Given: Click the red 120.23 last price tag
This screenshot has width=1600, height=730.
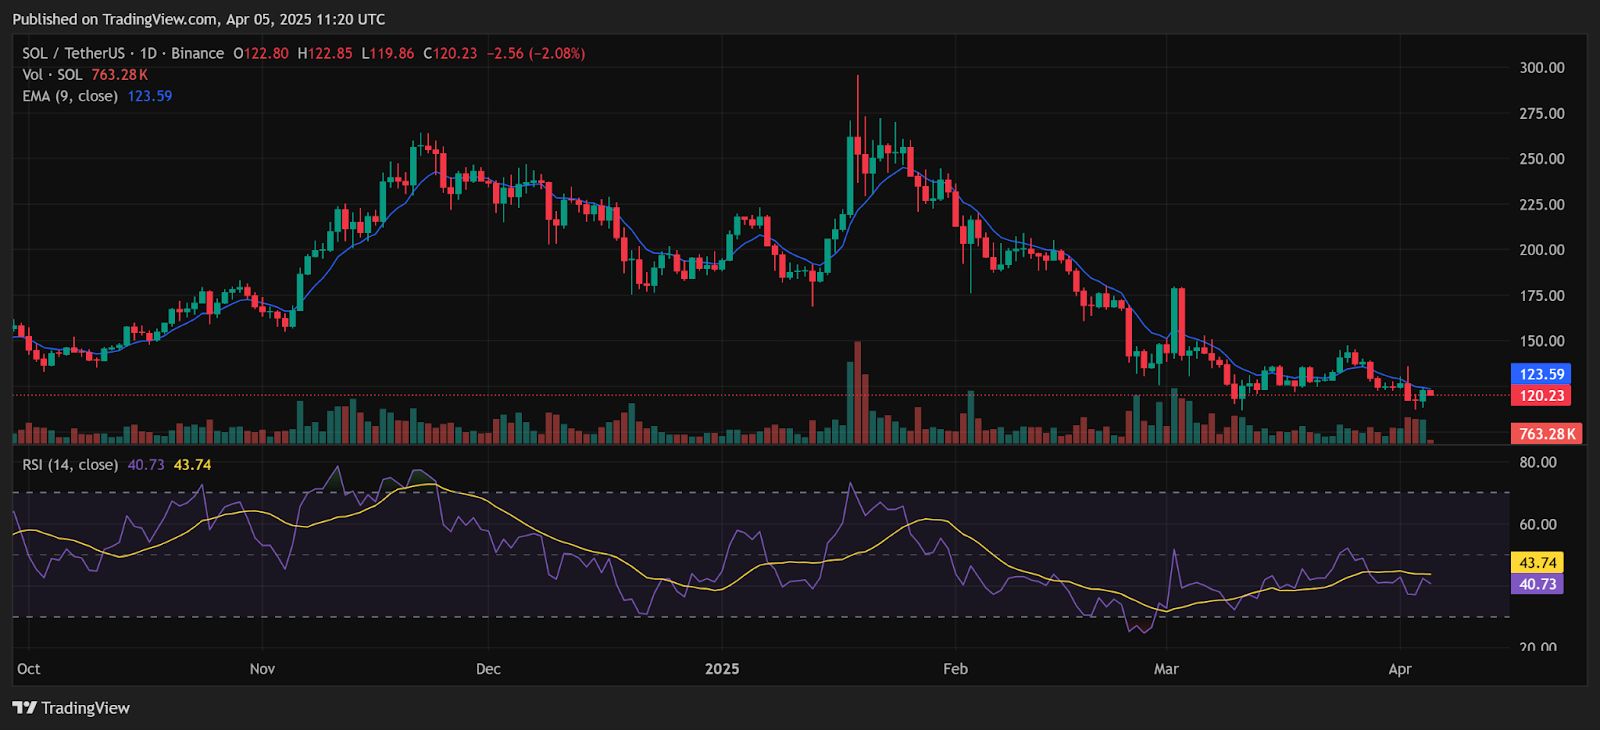Looking at the screenshot, I should (1541, 395).
